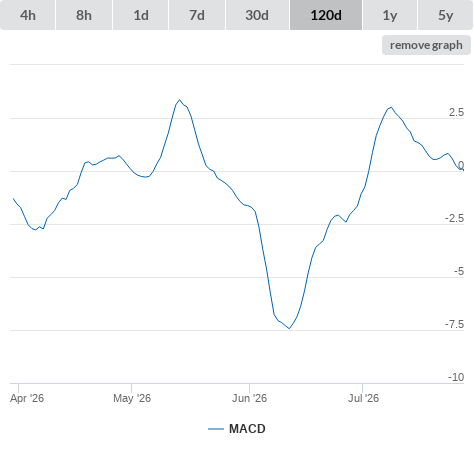The height and width of the screenshot is (455, 474).
Task: Click the remove graph button
Action: click(x=426, y=45)
